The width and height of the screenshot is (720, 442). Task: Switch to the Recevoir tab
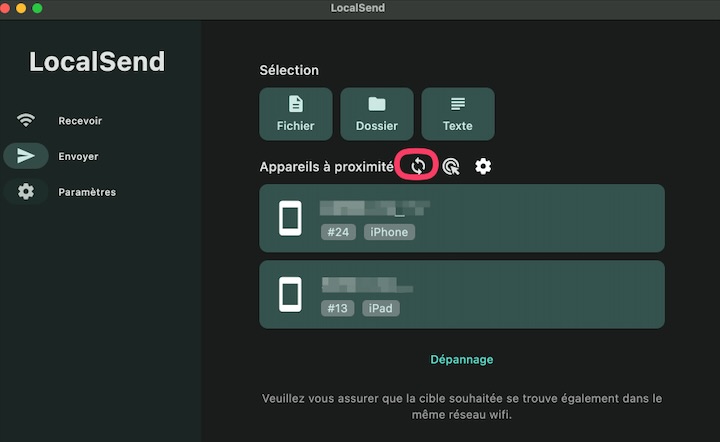pyautogui.click(x=80, y=121)
